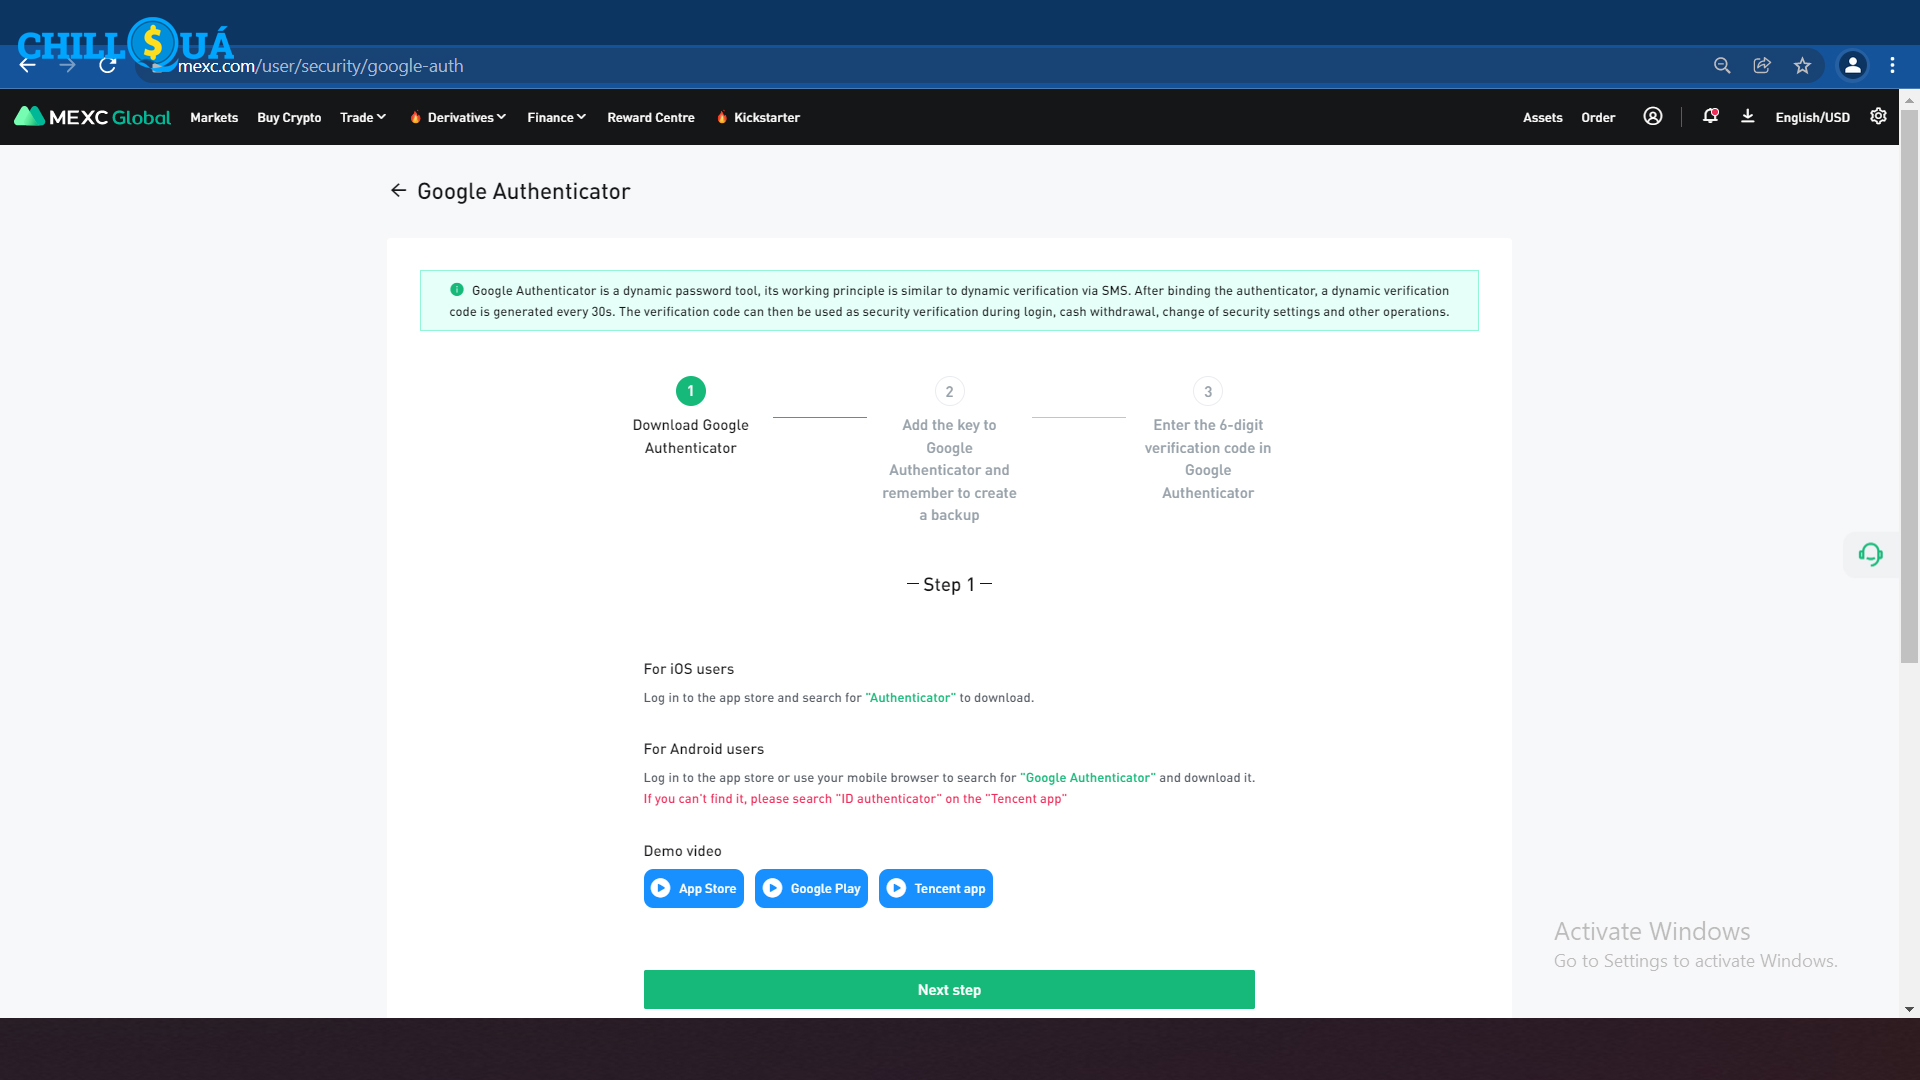Image resolution: width=1920 pixels, height=1080 pixels.
Task: Play the Google Play demo video
Action: pyautogui.click(x=811, y=888)
